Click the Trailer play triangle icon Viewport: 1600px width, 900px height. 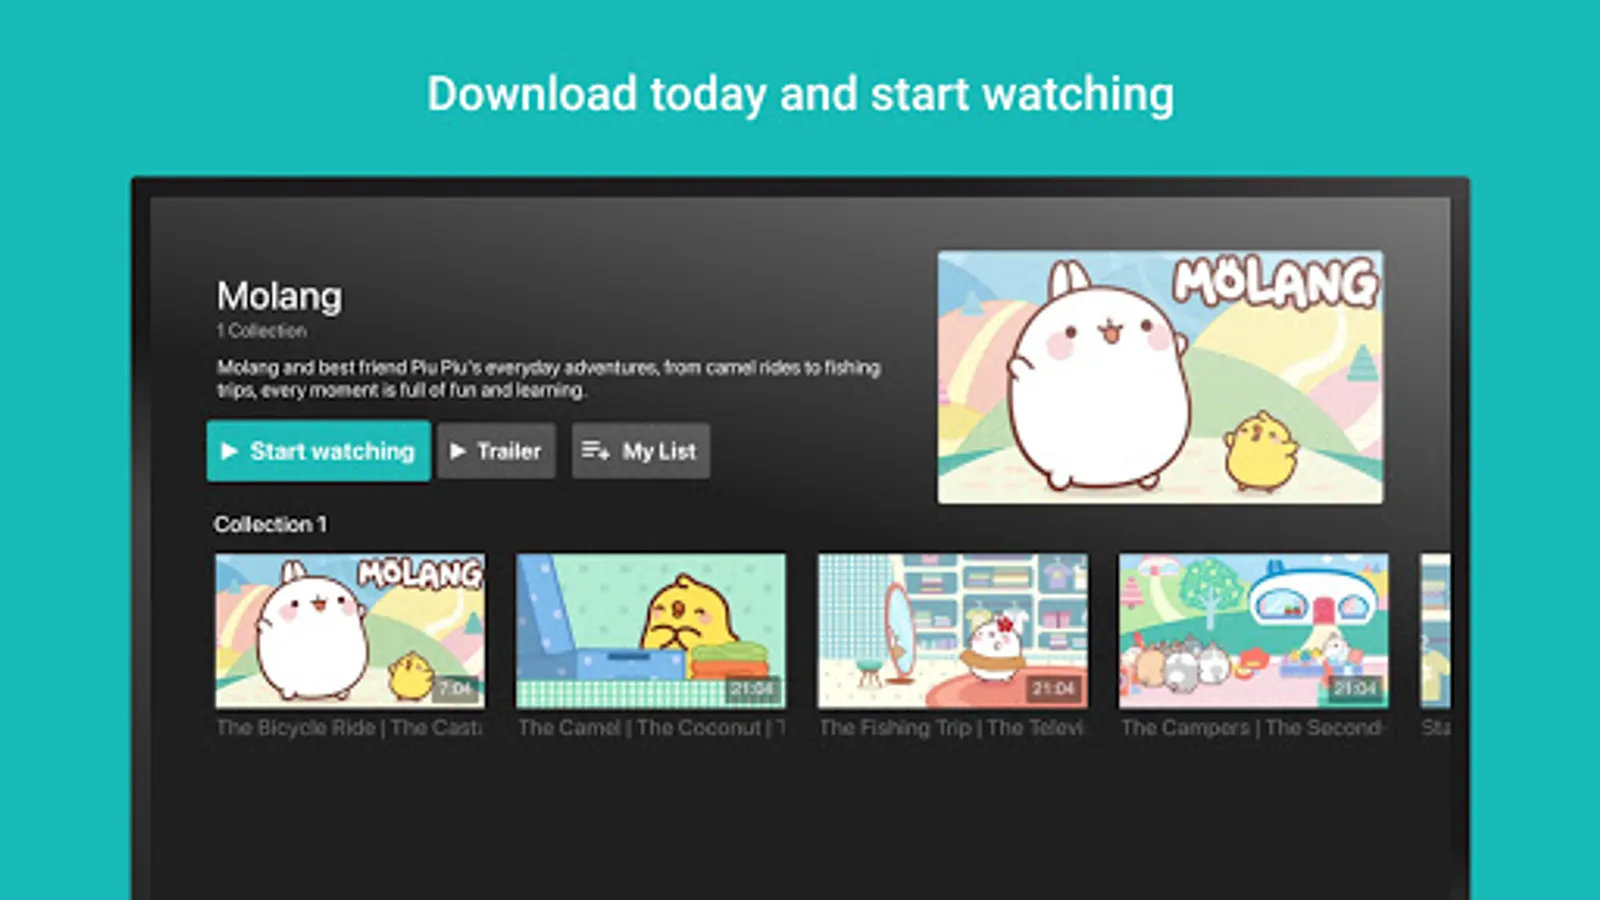pos(458,451)
